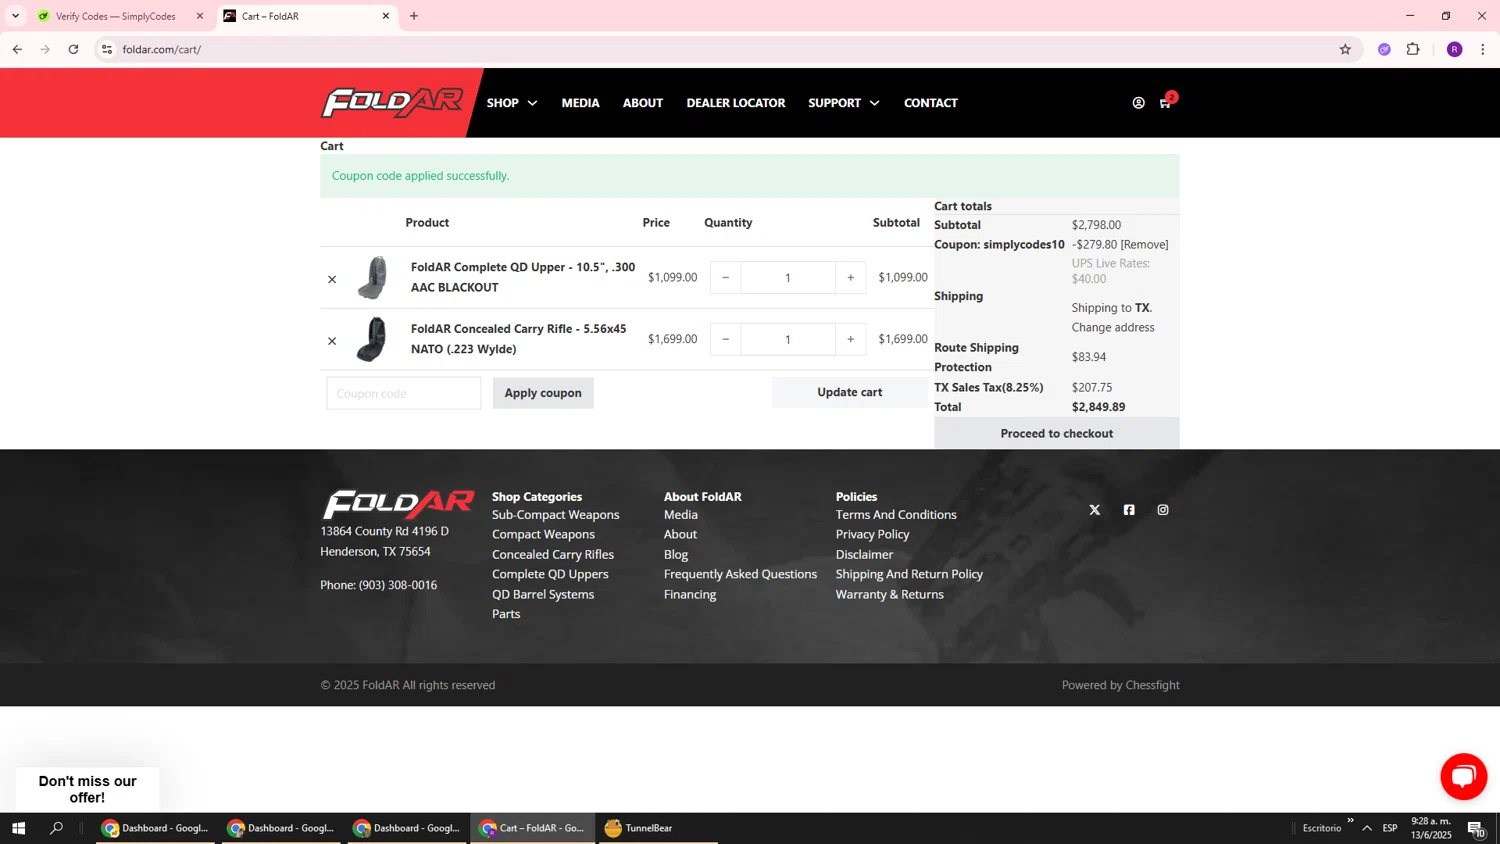
Task: Increase quantity of Concealed Carry Rifle
Action: [851, 339]
